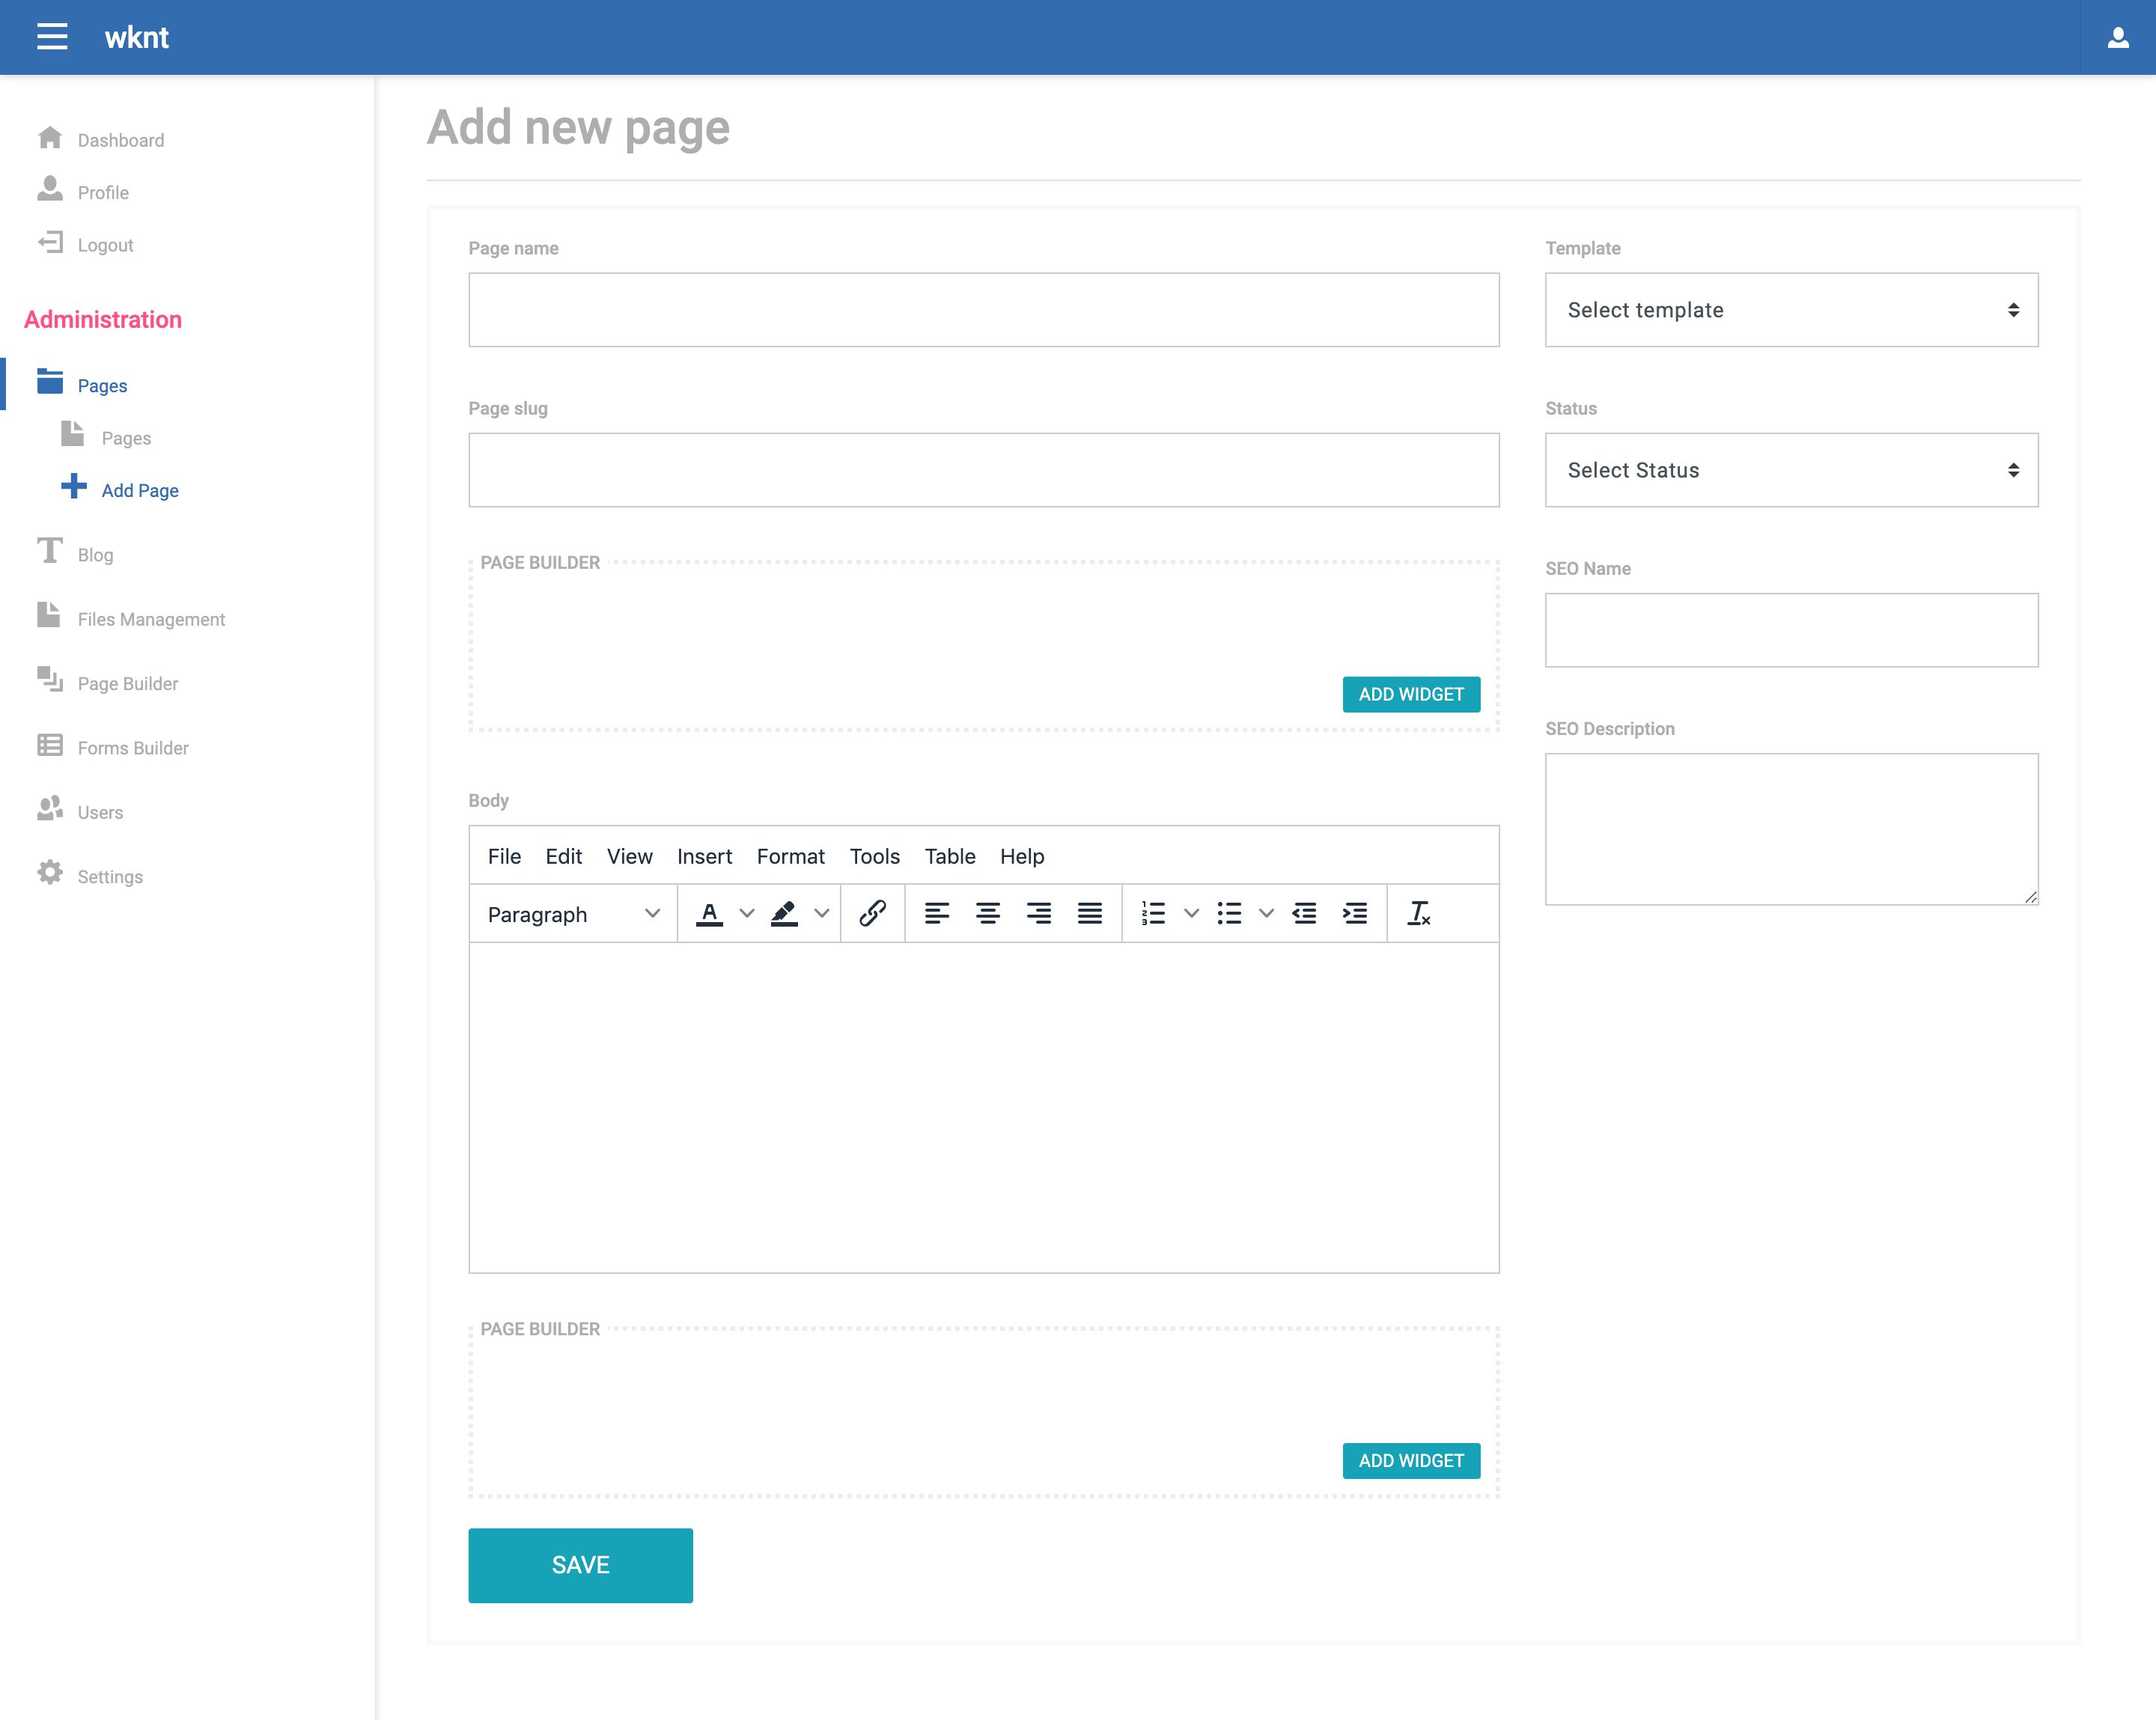Click the Dashboard home icon
The image size is (2156, 1720).
pyautogui.click(x=50, y=138)
